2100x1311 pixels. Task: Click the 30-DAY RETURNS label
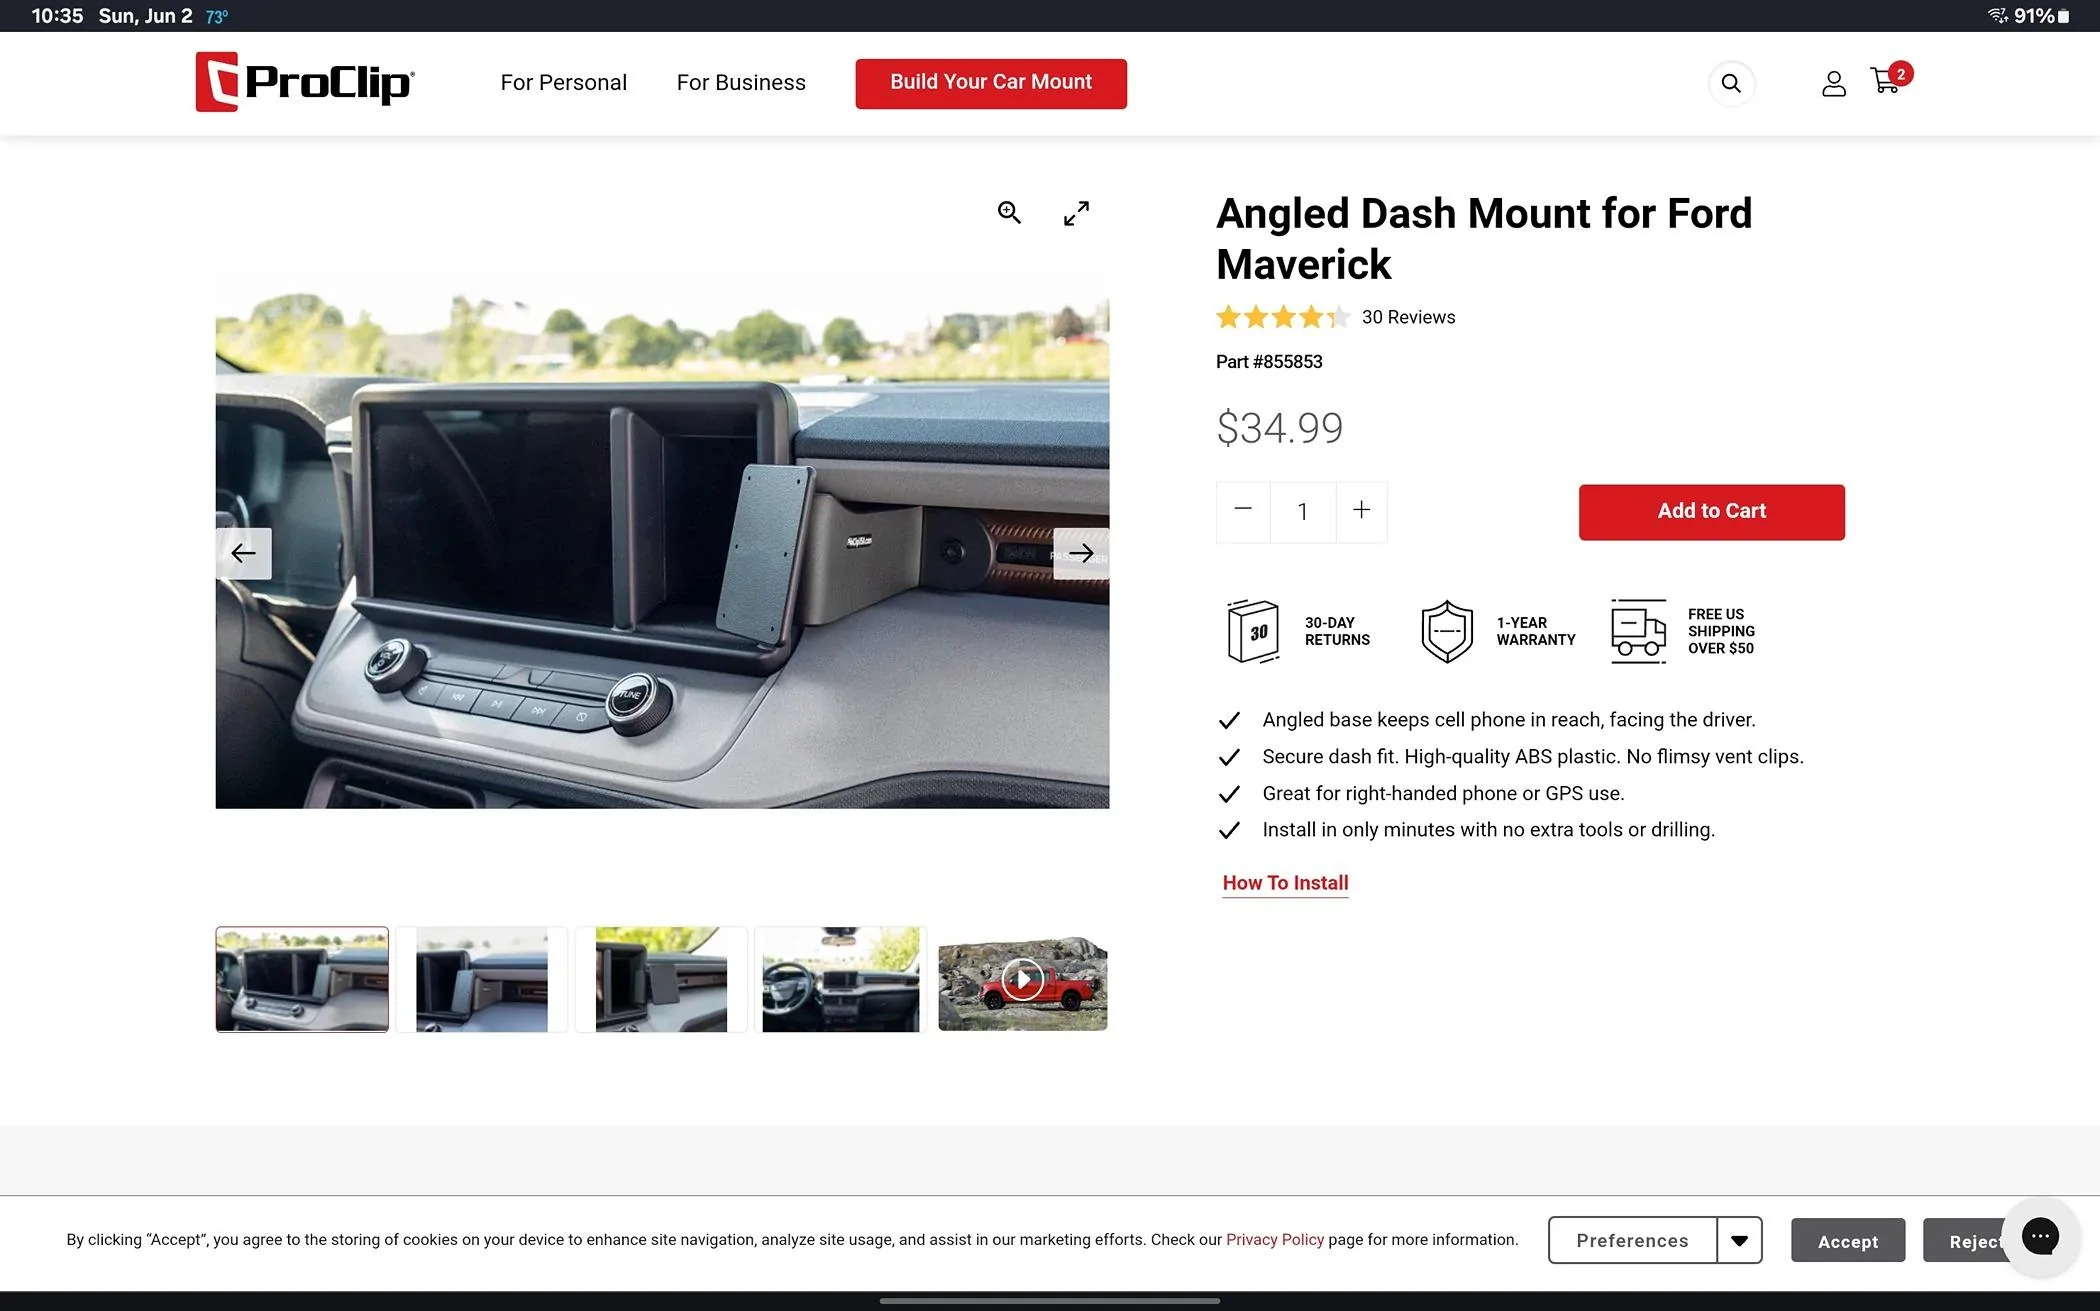click(x=1337, y=631)
